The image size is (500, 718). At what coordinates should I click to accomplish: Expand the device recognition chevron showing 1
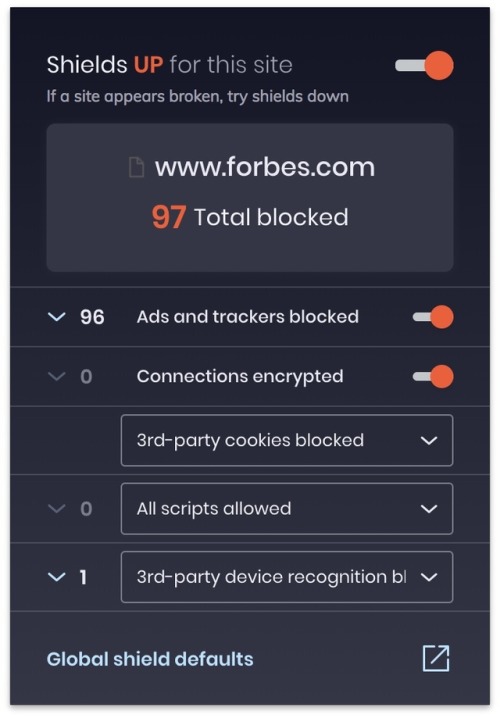click(x=57, y=577)
